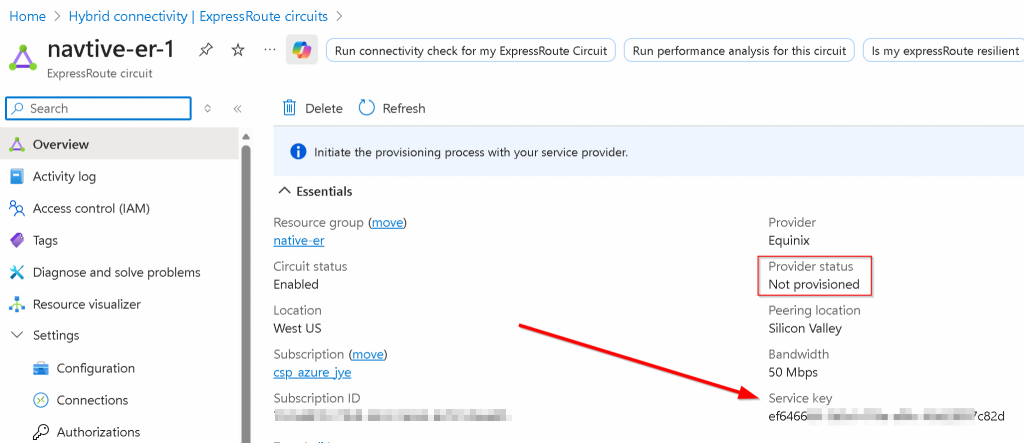
Task: Collapse the Essentials section
Action: [x=285, y=191]
